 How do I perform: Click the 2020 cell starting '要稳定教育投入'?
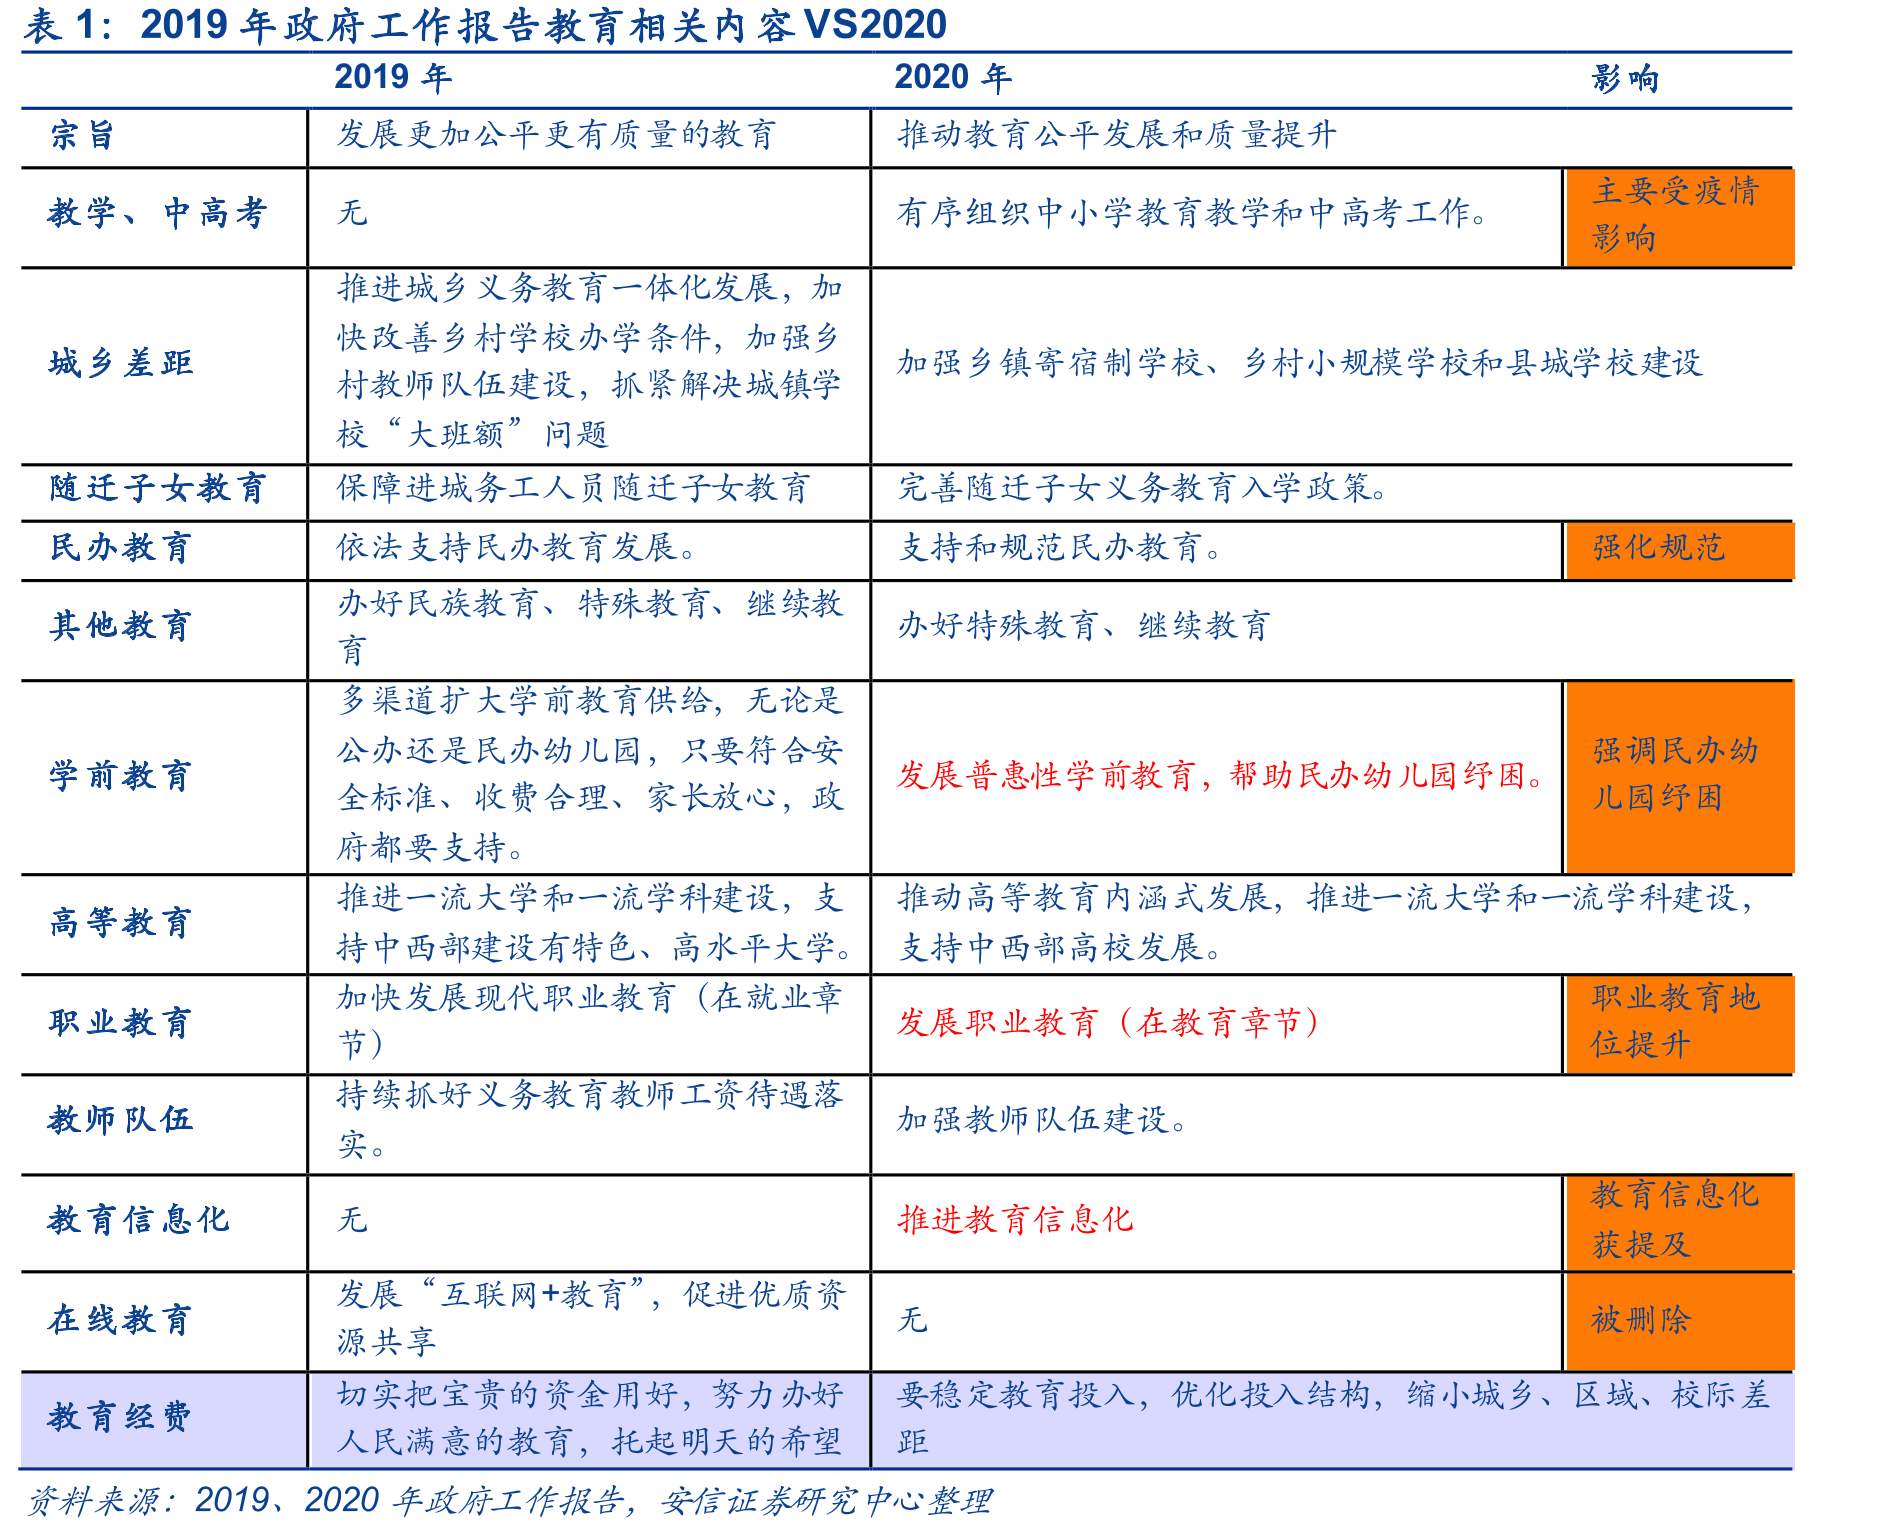pos(1334,1418)
